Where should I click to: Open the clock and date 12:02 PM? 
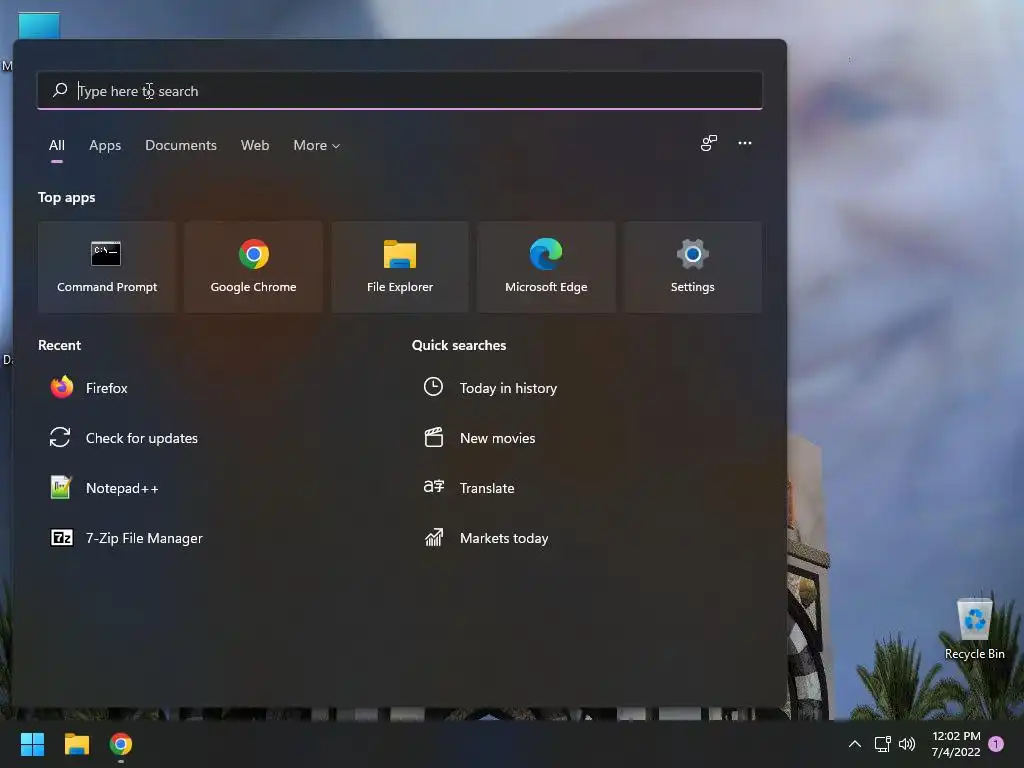coord(956,744)
